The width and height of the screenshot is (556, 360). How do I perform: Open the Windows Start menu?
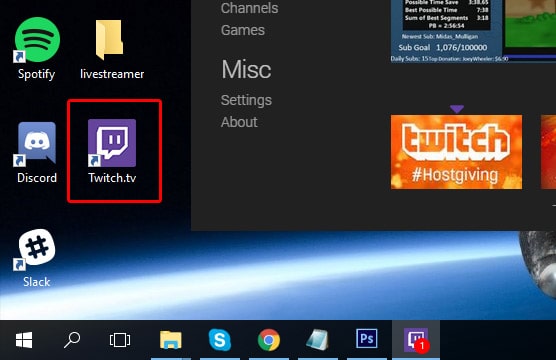24,340
